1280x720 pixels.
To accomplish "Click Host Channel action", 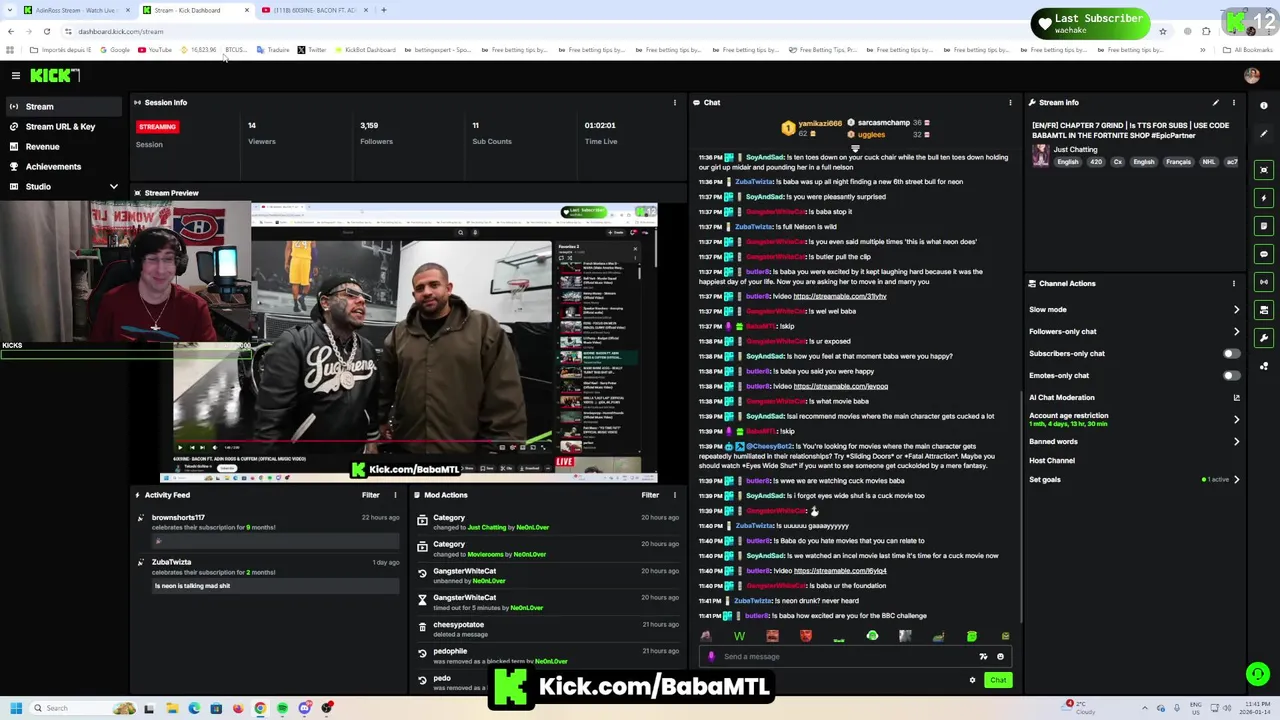I will point(1052,460).
